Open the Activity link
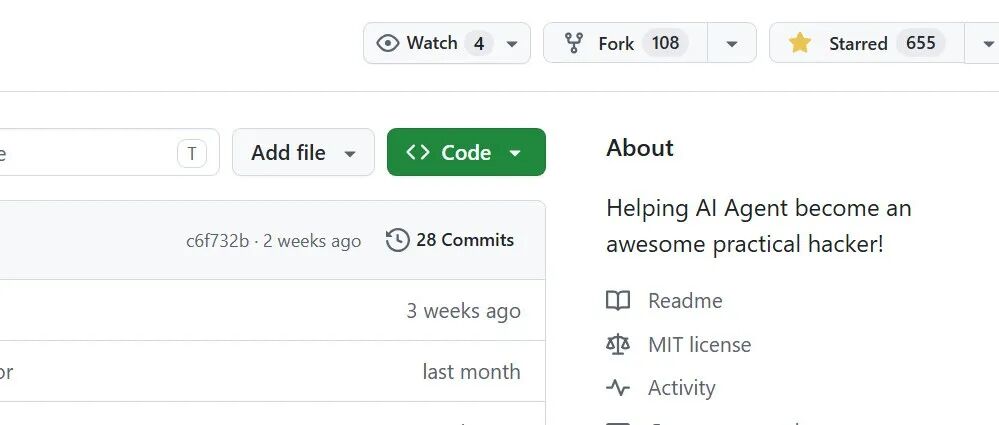 click(x=682, y=388)
